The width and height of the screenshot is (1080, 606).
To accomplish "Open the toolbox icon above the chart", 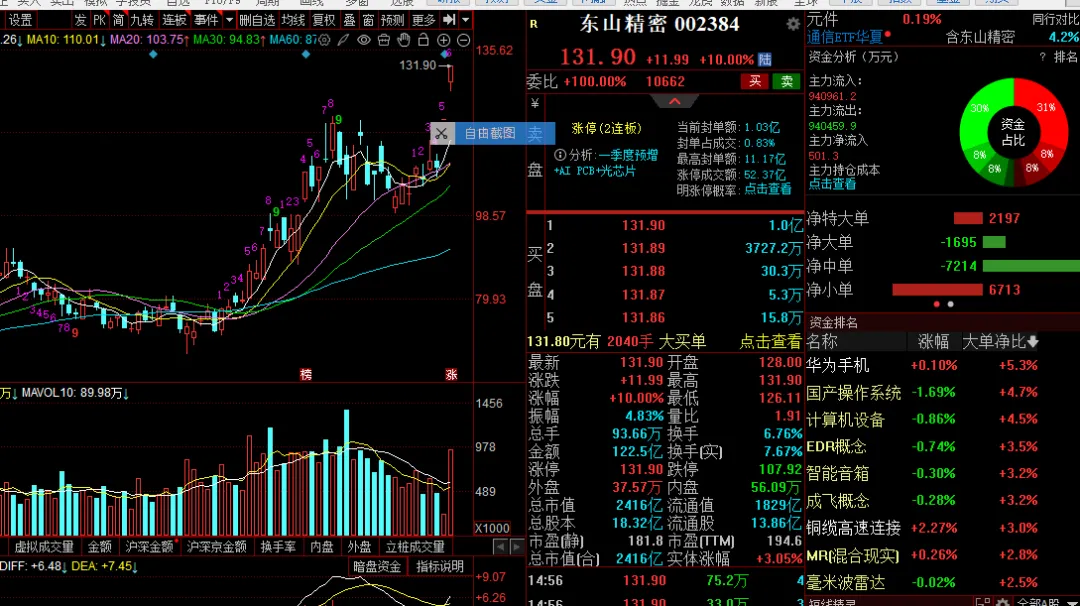I will 384,41.
